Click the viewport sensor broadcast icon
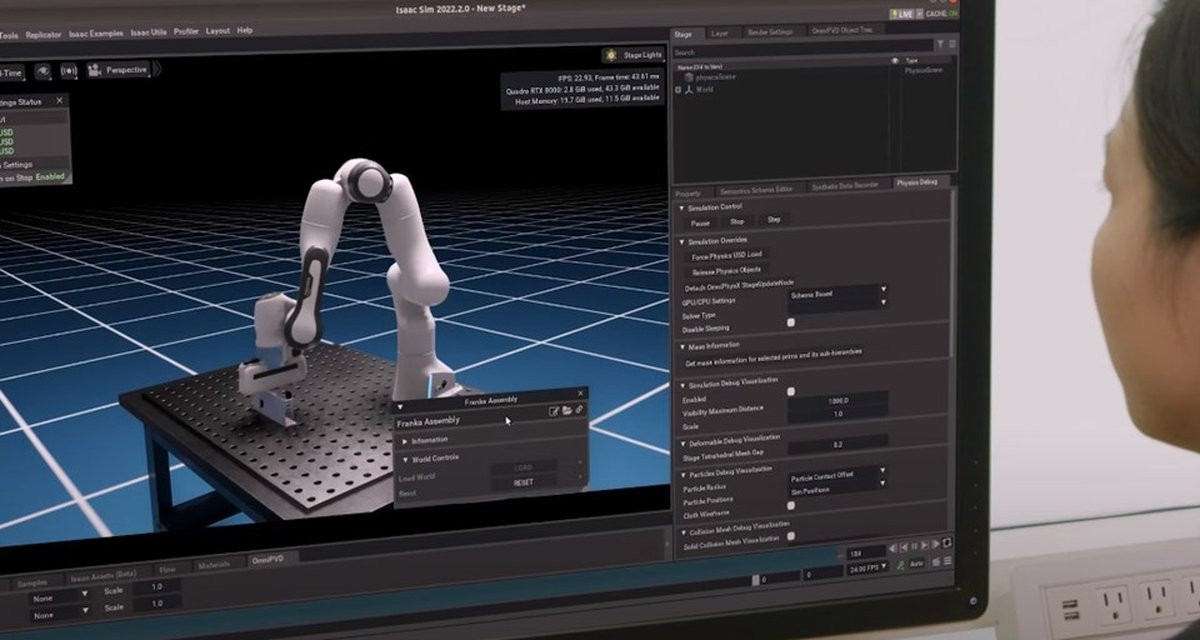Viewport: 1200px width, 640px height. click(69, 71)
